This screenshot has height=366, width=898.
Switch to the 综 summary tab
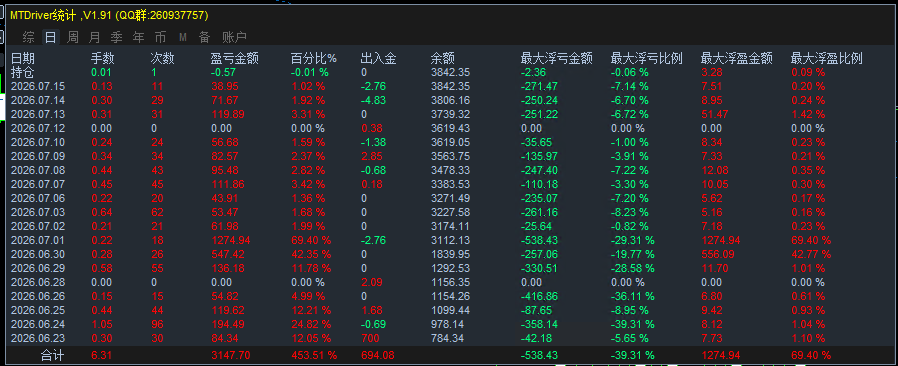point(29,38)
